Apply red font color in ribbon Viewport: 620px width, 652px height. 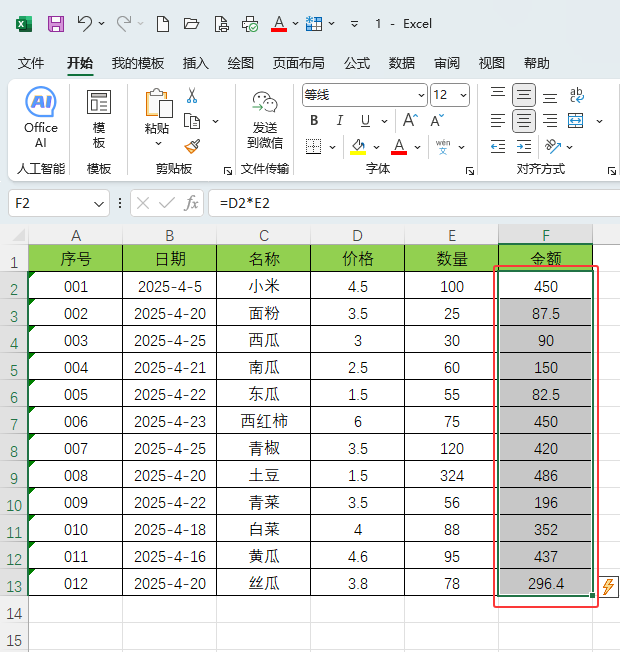pos(399,147)
